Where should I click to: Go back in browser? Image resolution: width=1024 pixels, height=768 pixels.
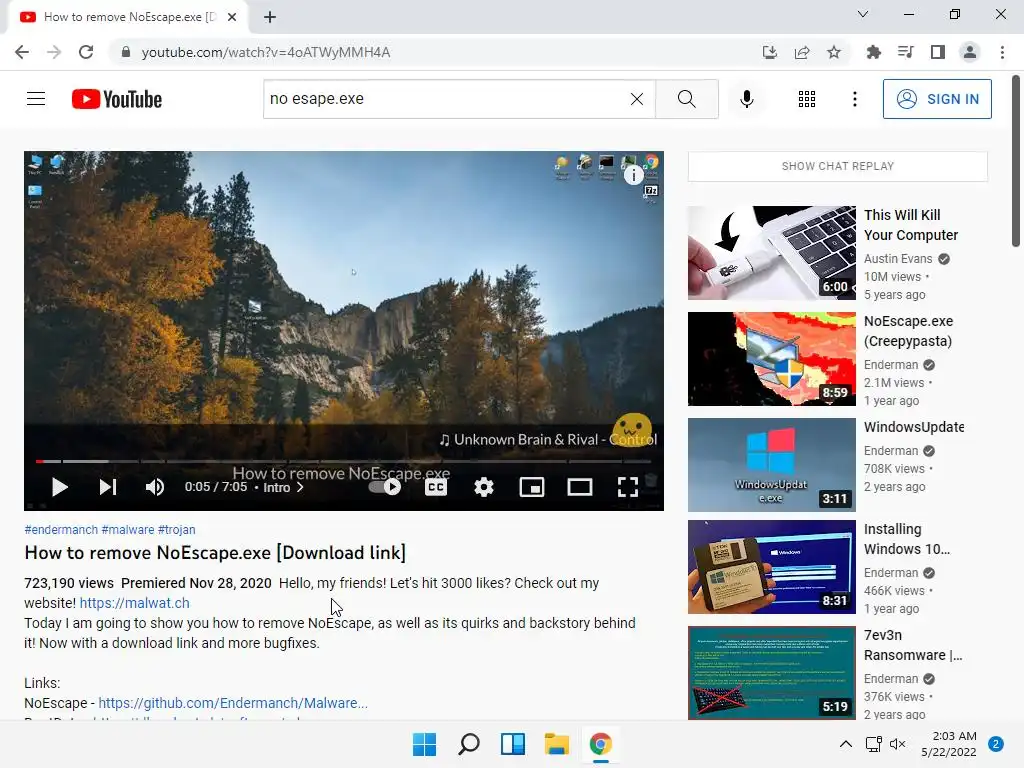tap(22, 52)
